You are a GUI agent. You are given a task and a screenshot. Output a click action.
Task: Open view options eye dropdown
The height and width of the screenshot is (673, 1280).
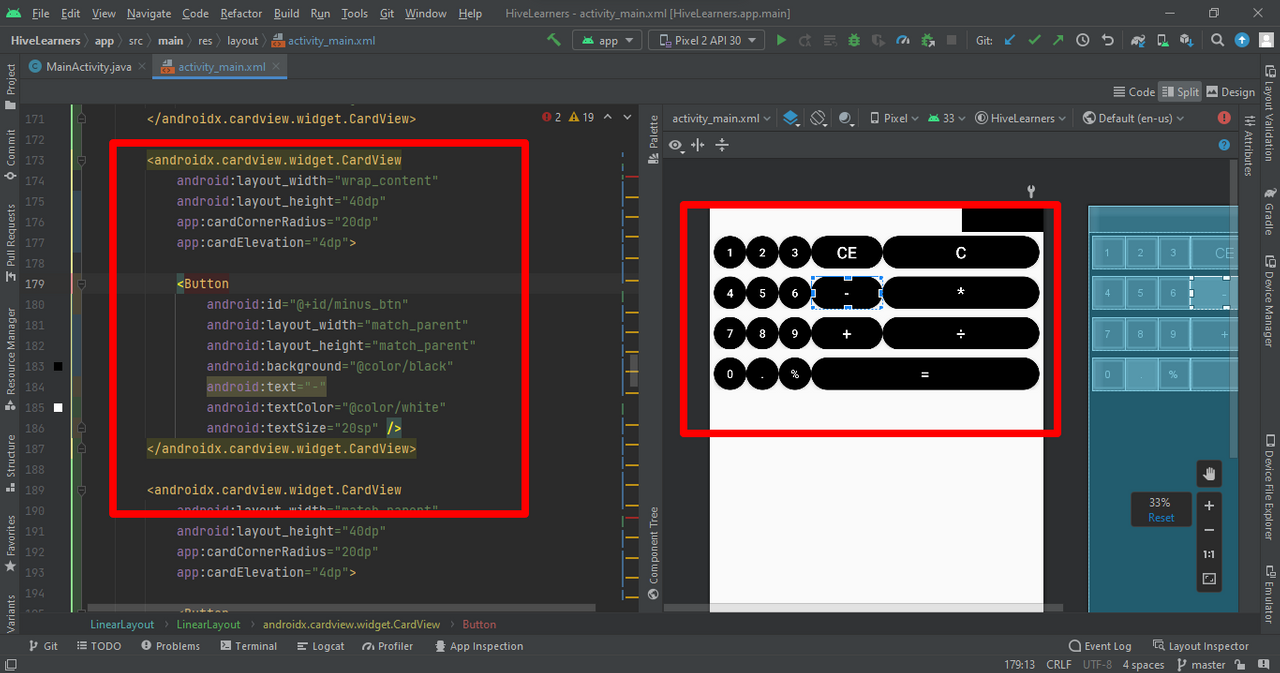[677, 145]
